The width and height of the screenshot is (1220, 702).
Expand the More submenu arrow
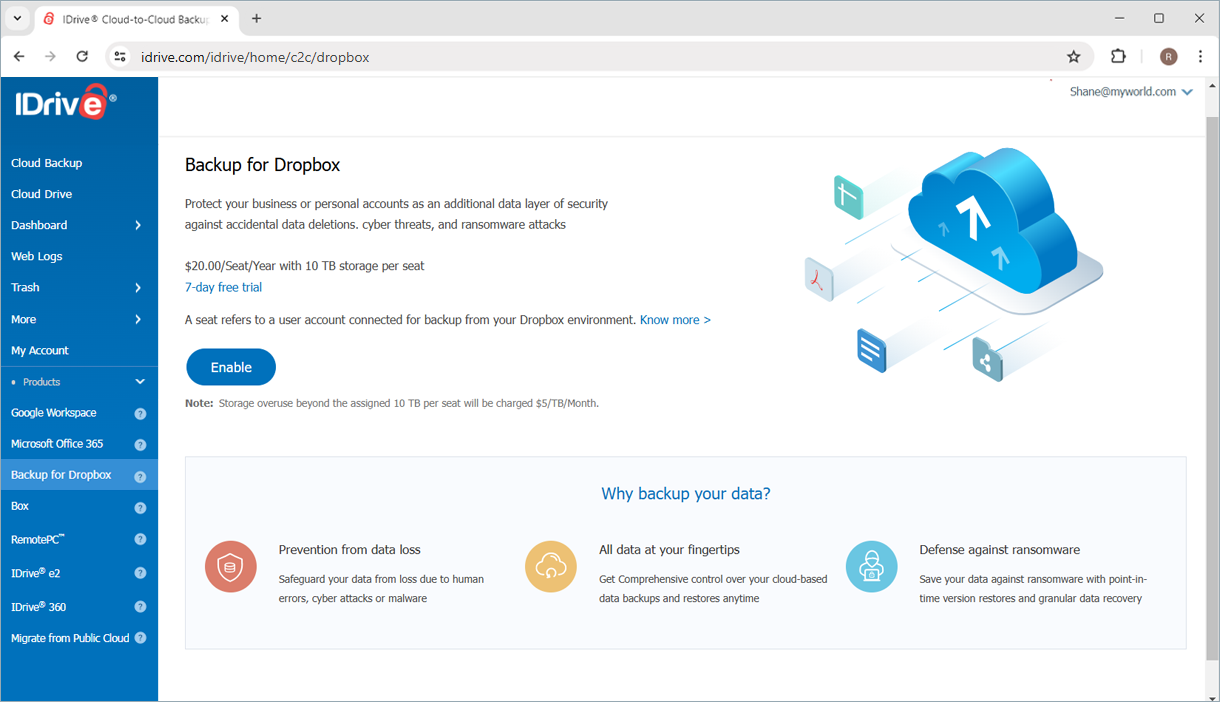click(x=138, y=320)
